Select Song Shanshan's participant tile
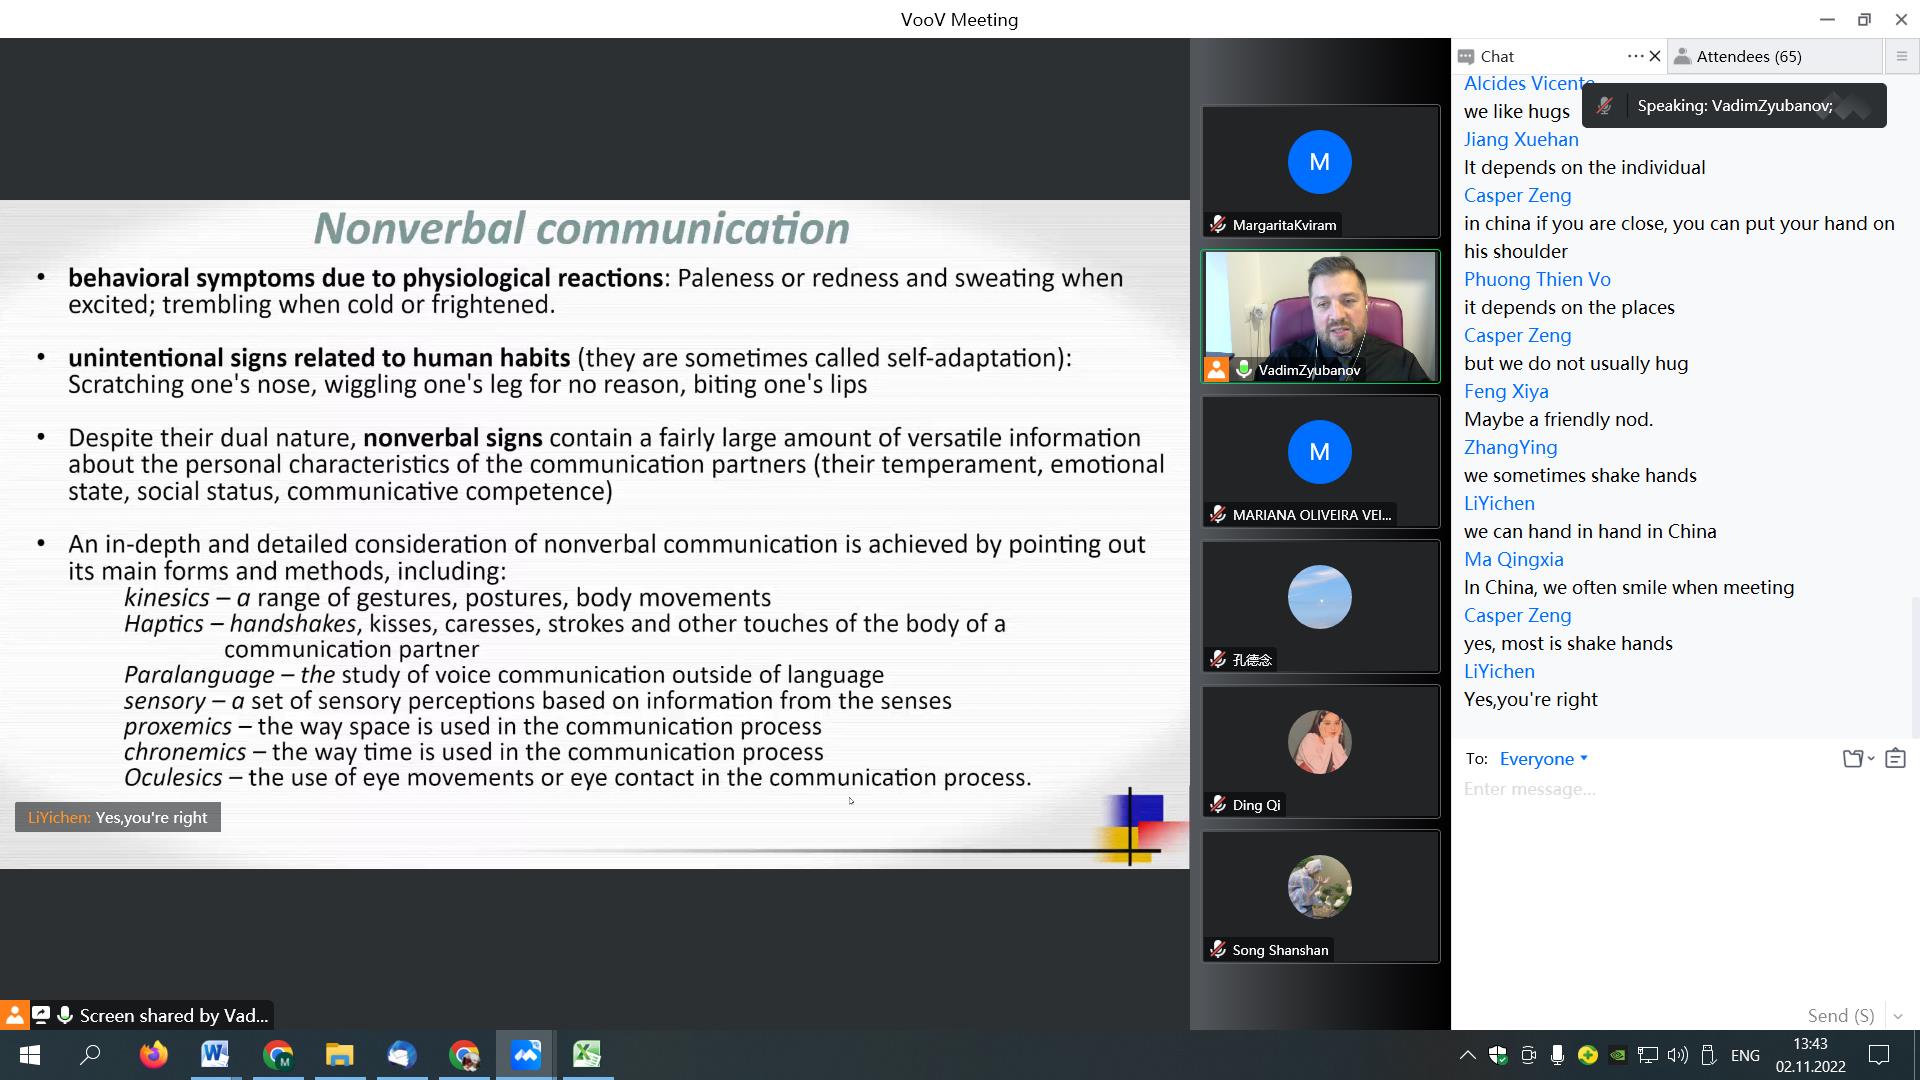The width and height of the screenshot is (1920, 1080). coord(1320,896)
